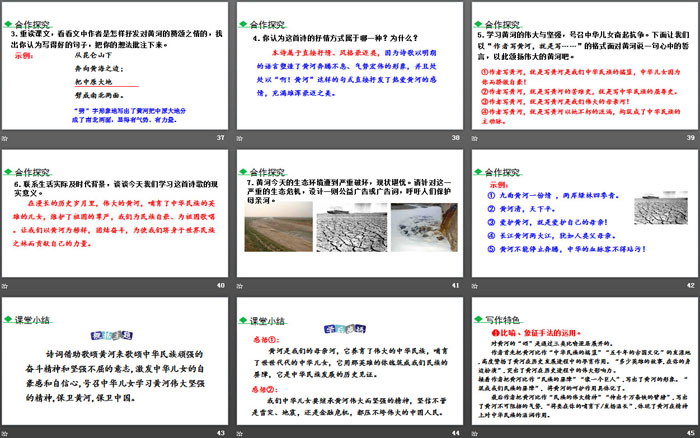Select slide 44 thumbnail with 感悟 paragraphs
This screenshot has height=438, width=700.
[350, 361]
